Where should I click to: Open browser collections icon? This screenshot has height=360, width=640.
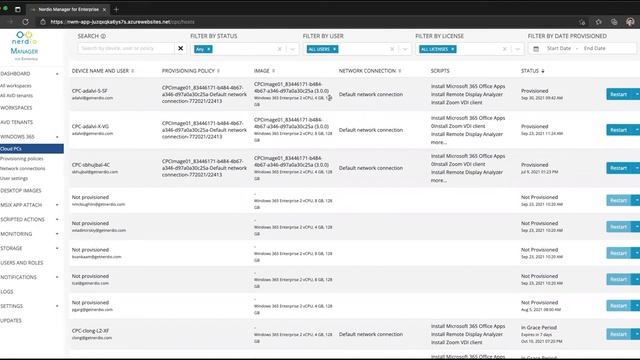[x=614, y=22]
